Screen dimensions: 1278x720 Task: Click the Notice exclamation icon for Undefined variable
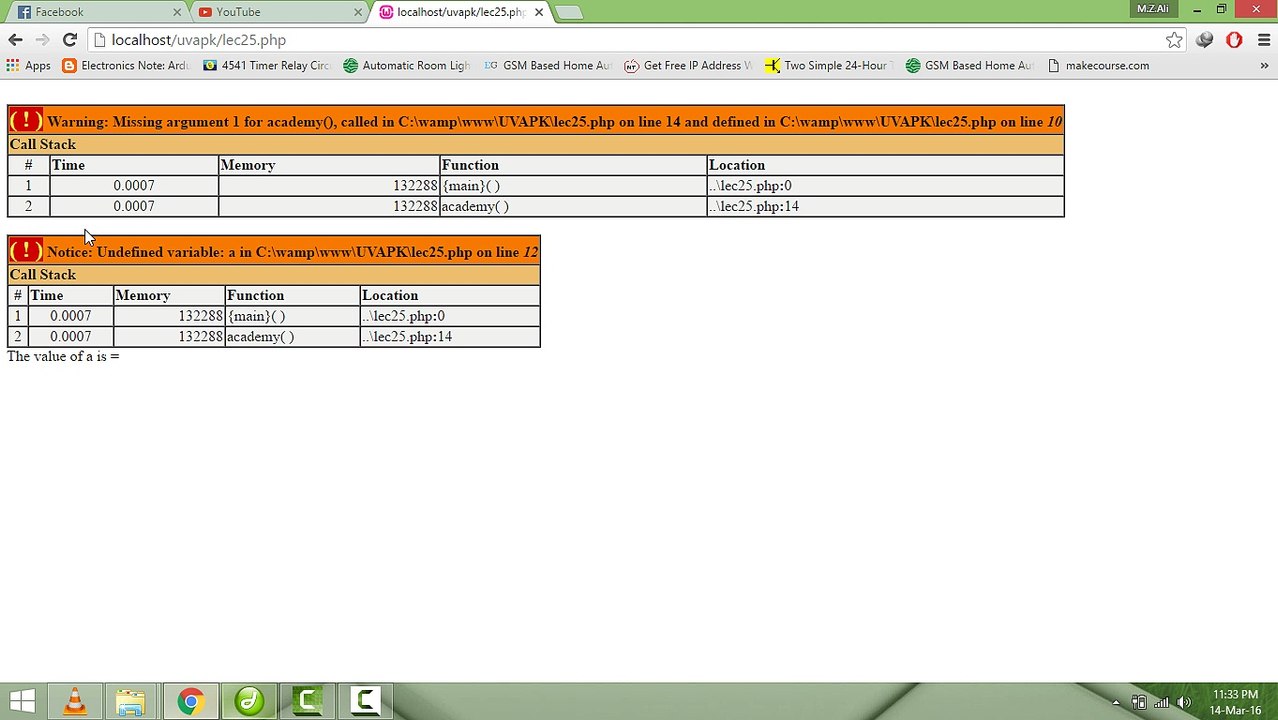[25, 250]
